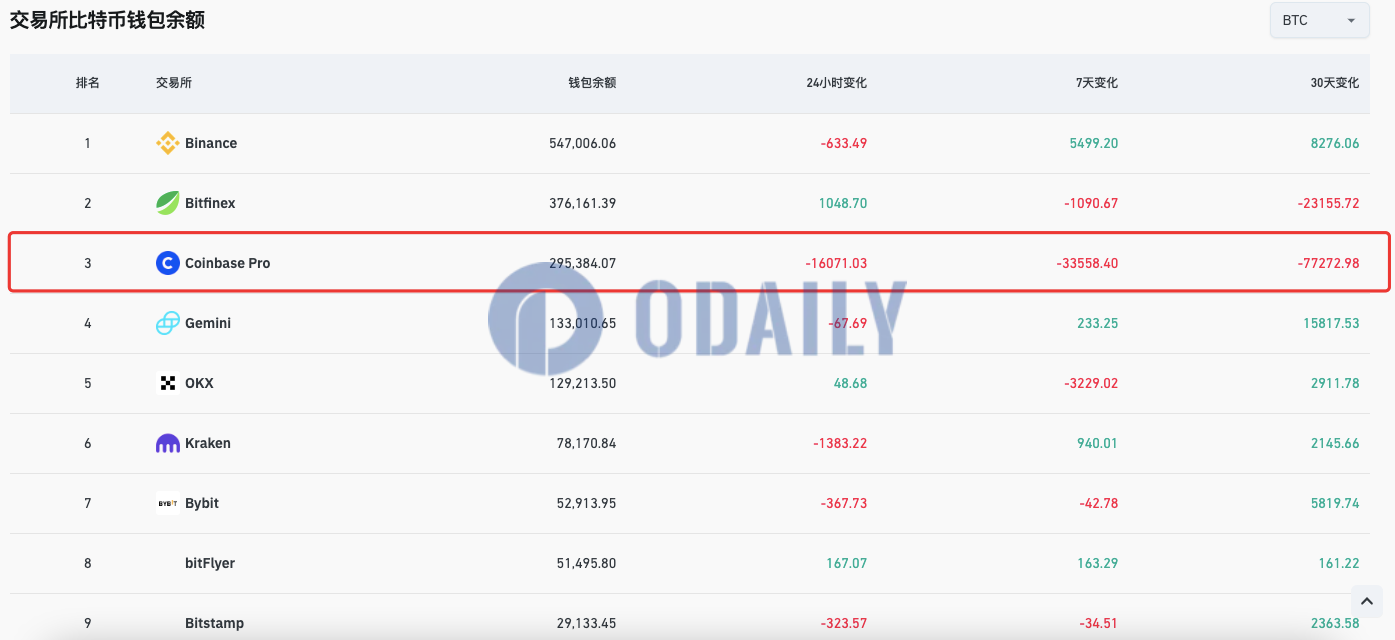Image resolution: width=1395 pixels, height=640 pixels.
Task: Open the Bitfinex exchange name
Action: 210,203
